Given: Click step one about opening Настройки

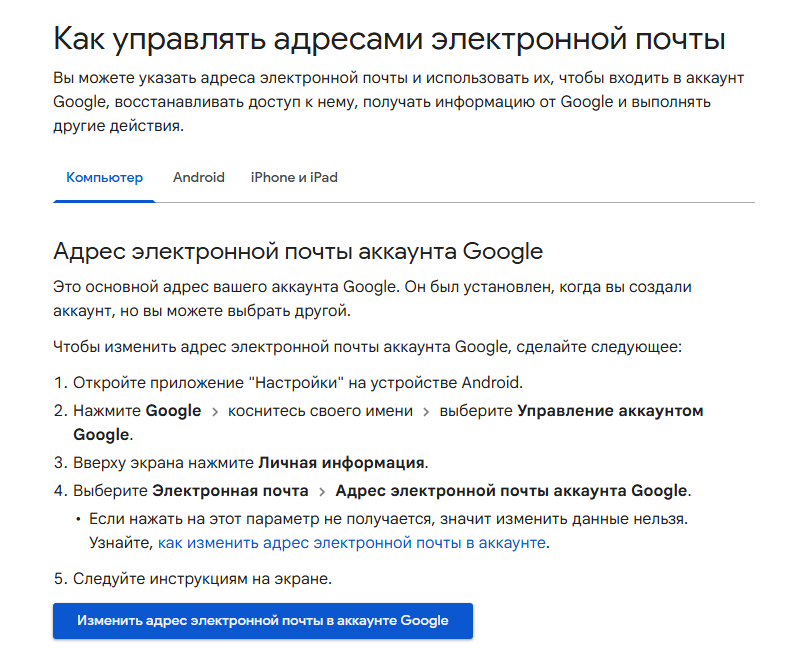Looking at the screenshot, I should pos(297,383).
